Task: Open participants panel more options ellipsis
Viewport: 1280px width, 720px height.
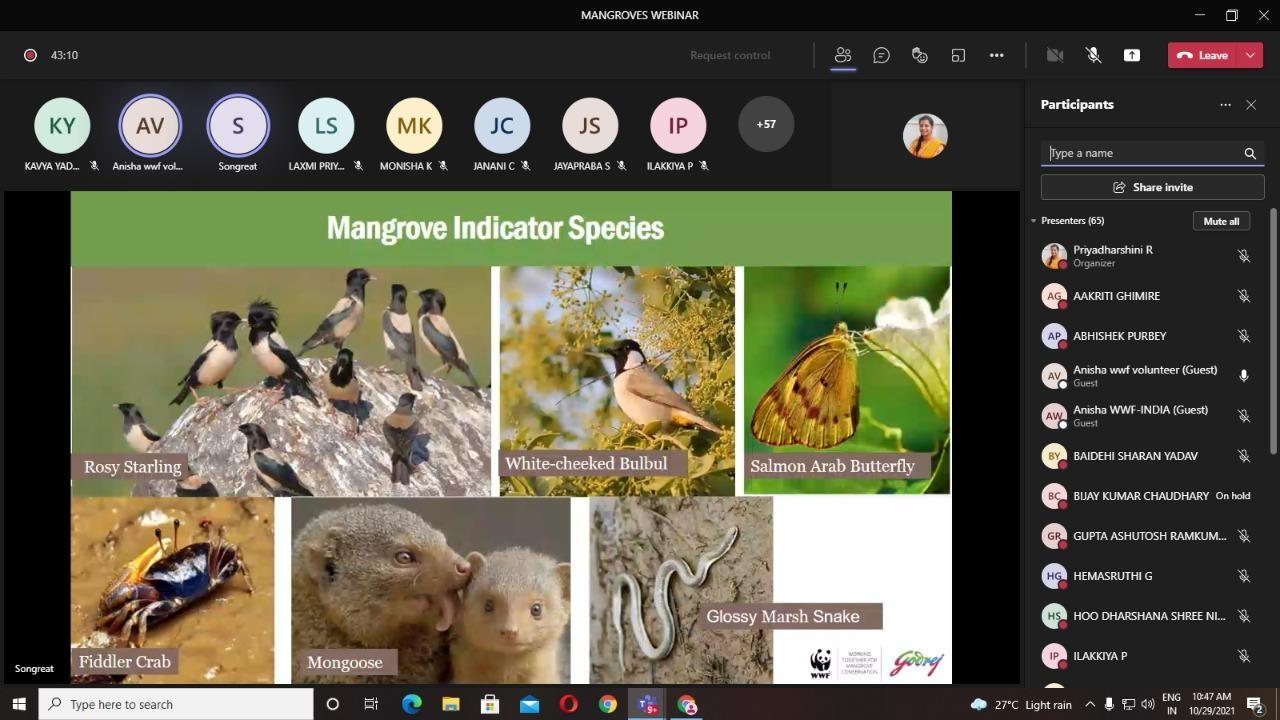Action: click(x=1225, y=105)
